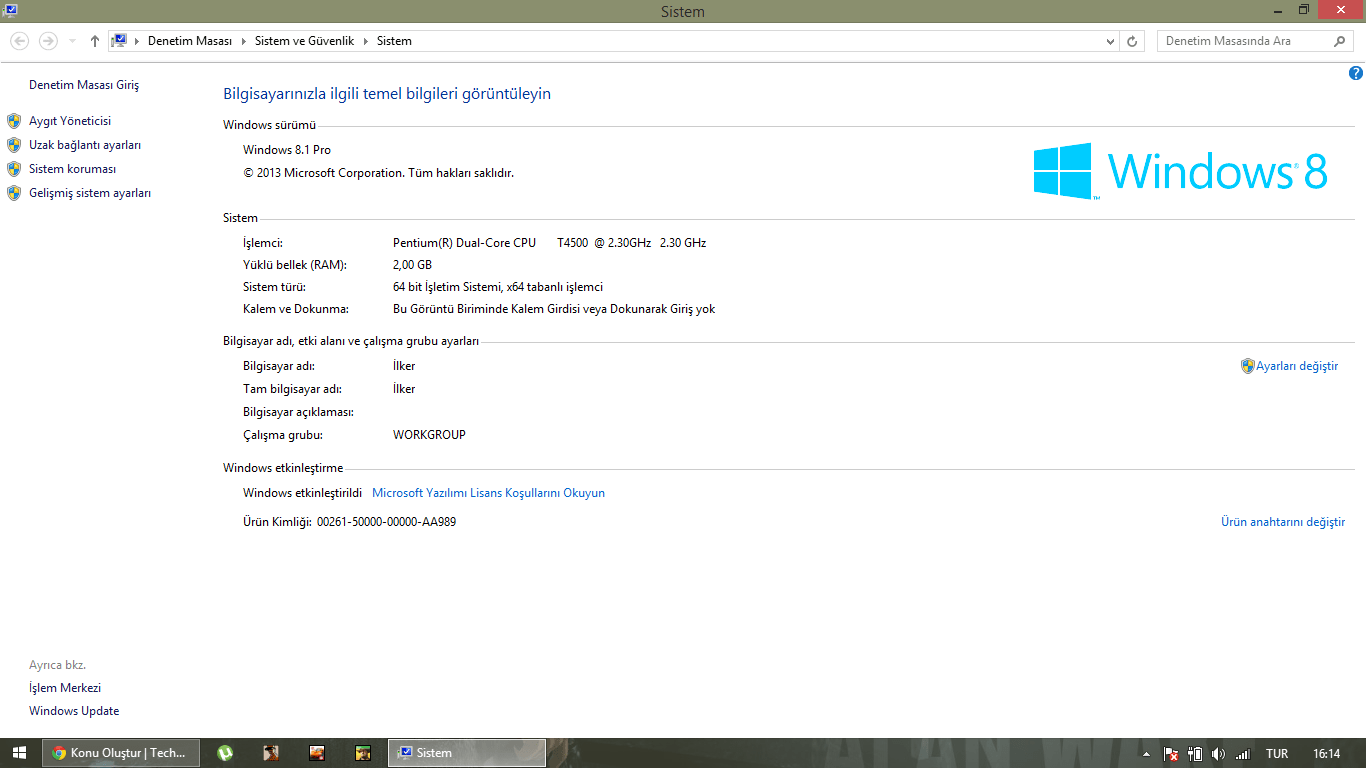Select Sistem window taskbar button

click(x=467, y=753)
